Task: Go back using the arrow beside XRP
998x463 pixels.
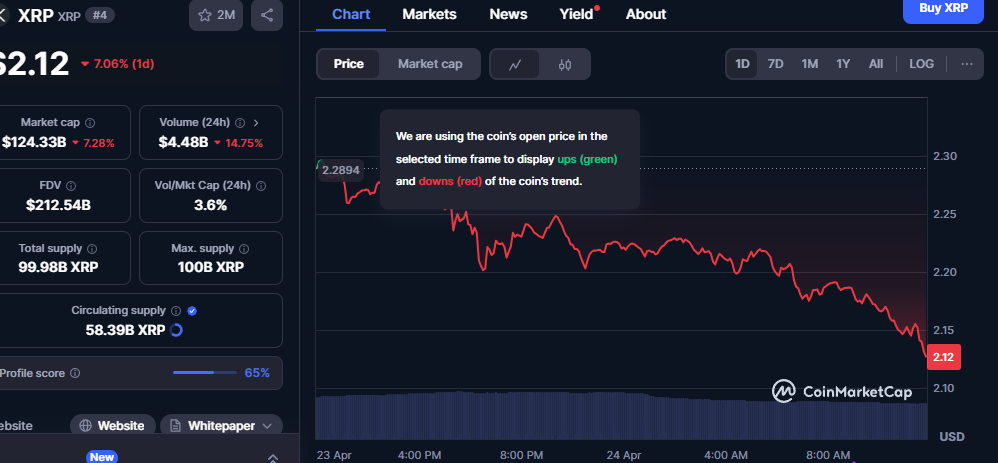Action: 3,16
